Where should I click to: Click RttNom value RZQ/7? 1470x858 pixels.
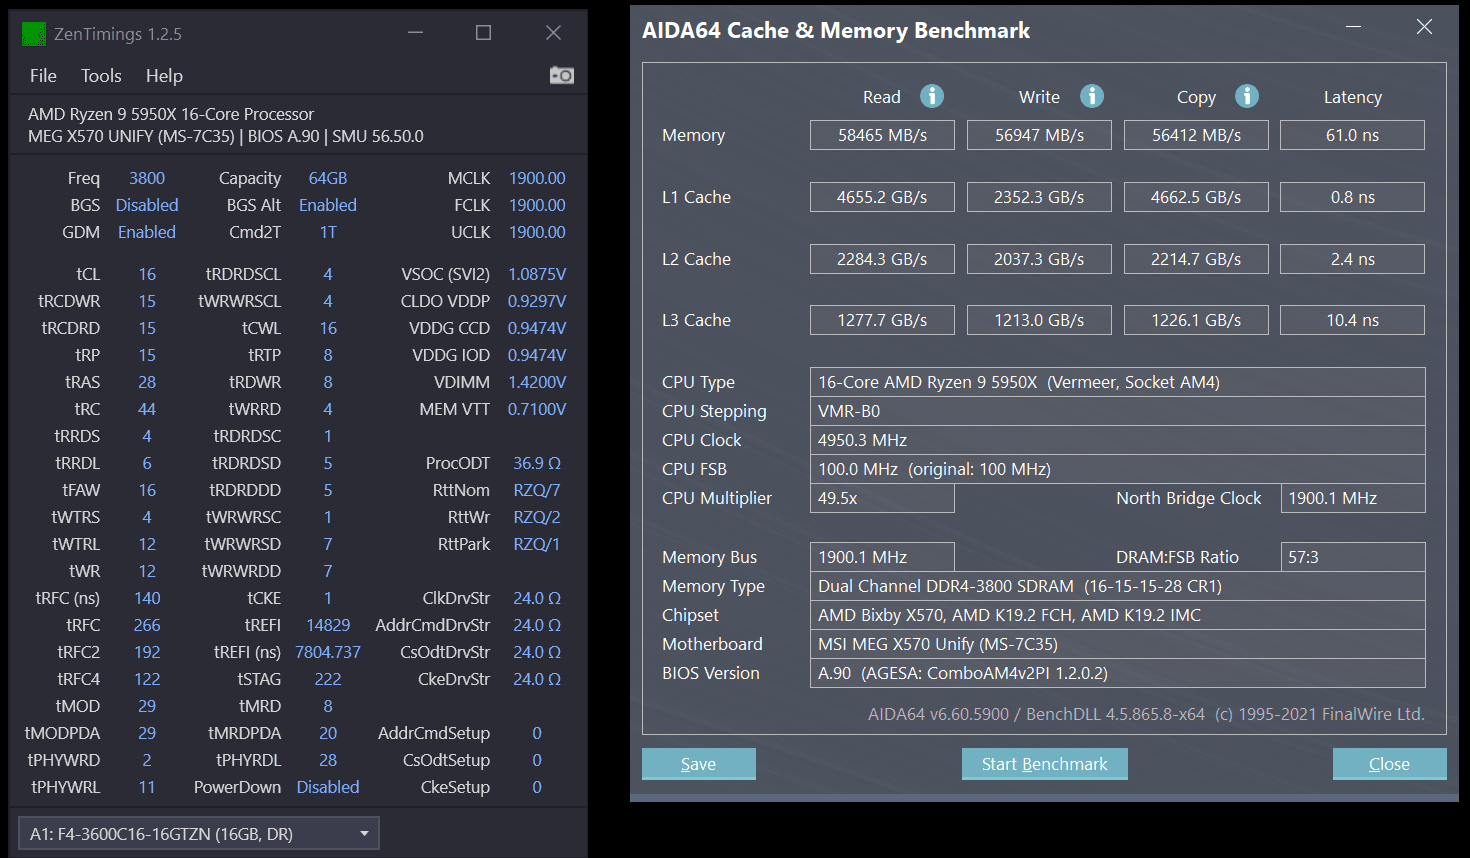tap(537, 490)
